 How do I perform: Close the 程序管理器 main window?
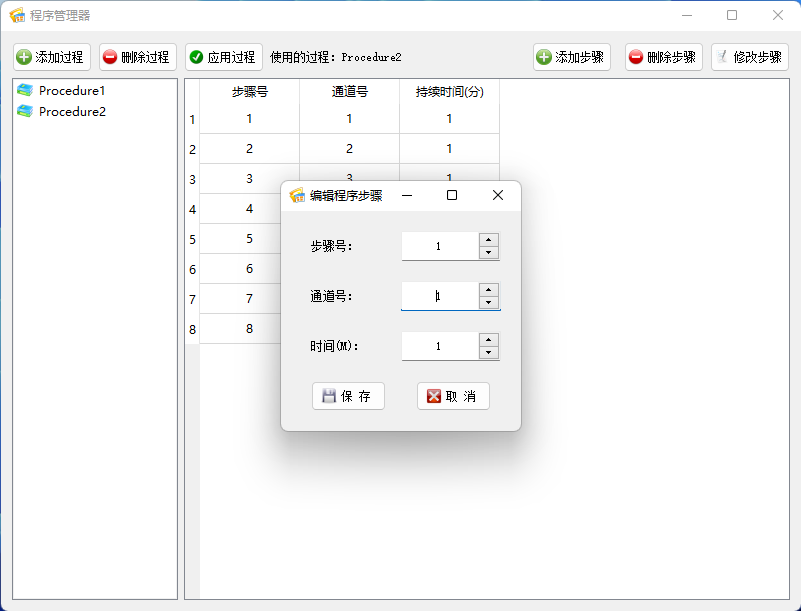pos(778,15)
